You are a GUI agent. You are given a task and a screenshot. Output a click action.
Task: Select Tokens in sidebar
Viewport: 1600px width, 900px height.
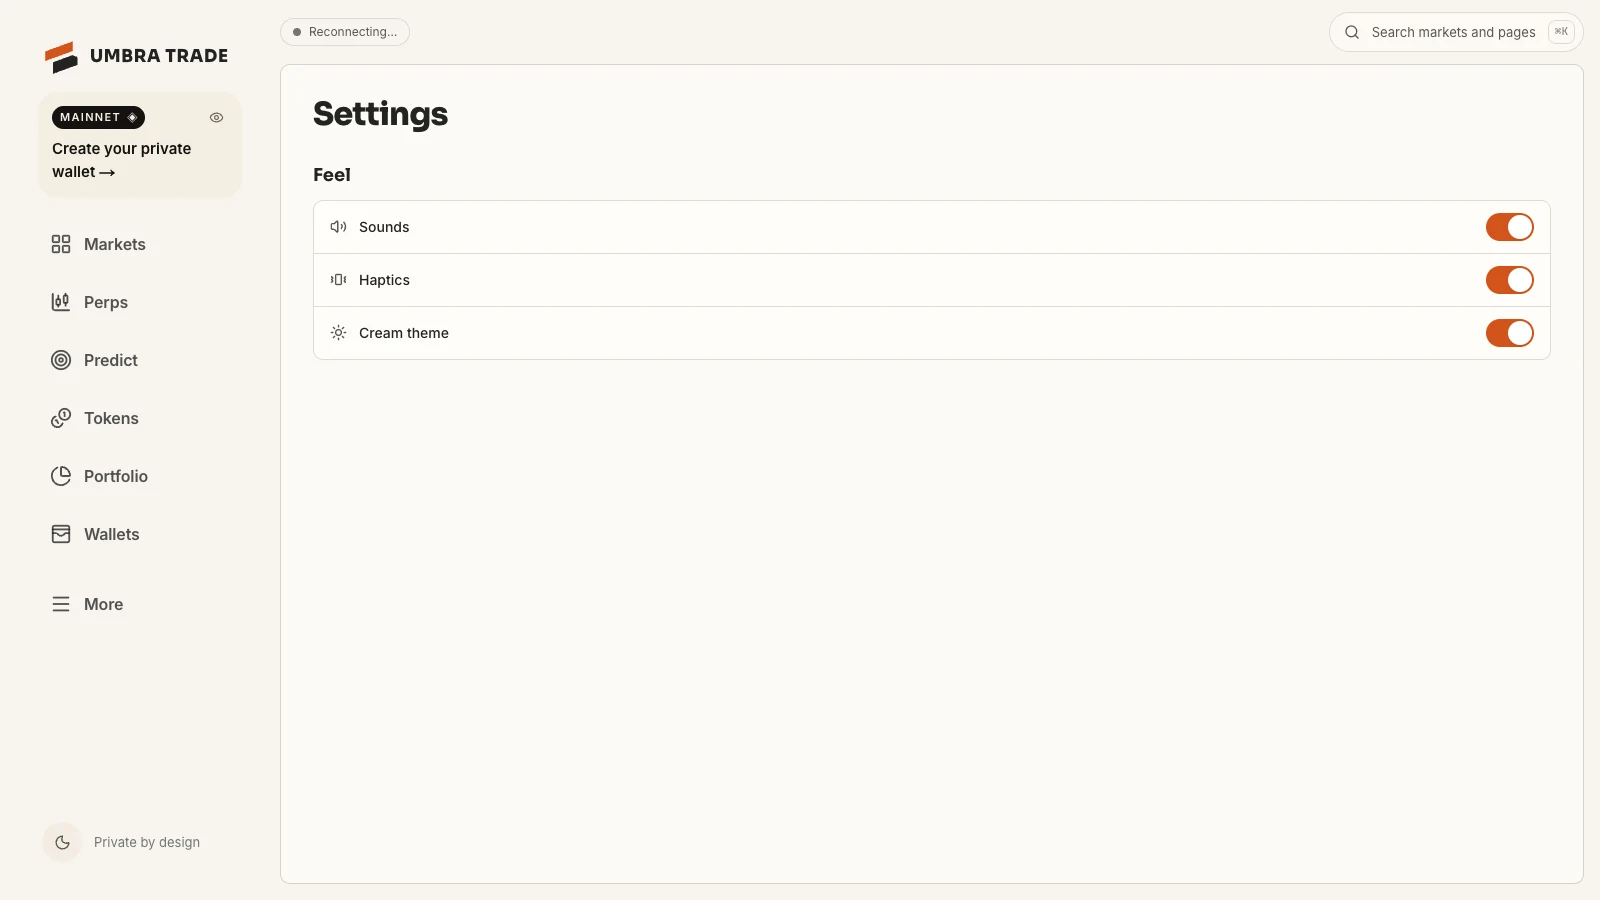coord(111,418)
